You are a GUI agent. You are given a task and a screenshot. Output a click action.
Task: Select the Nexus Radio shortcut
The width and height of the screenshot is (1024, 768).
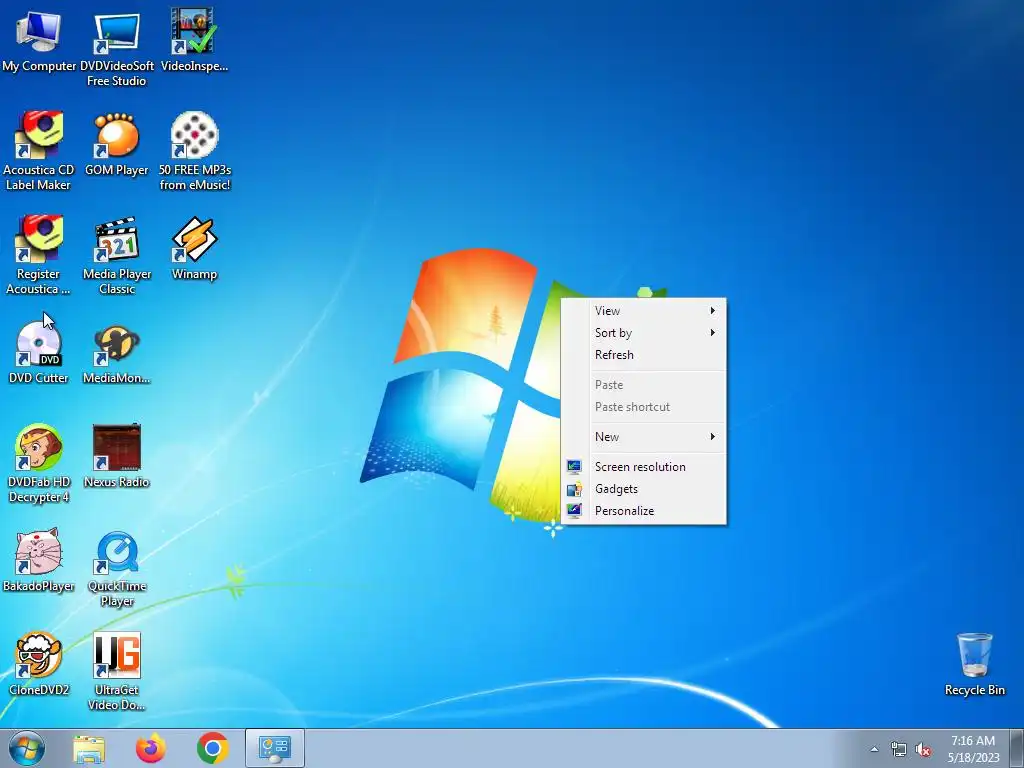tap(117, 456)
